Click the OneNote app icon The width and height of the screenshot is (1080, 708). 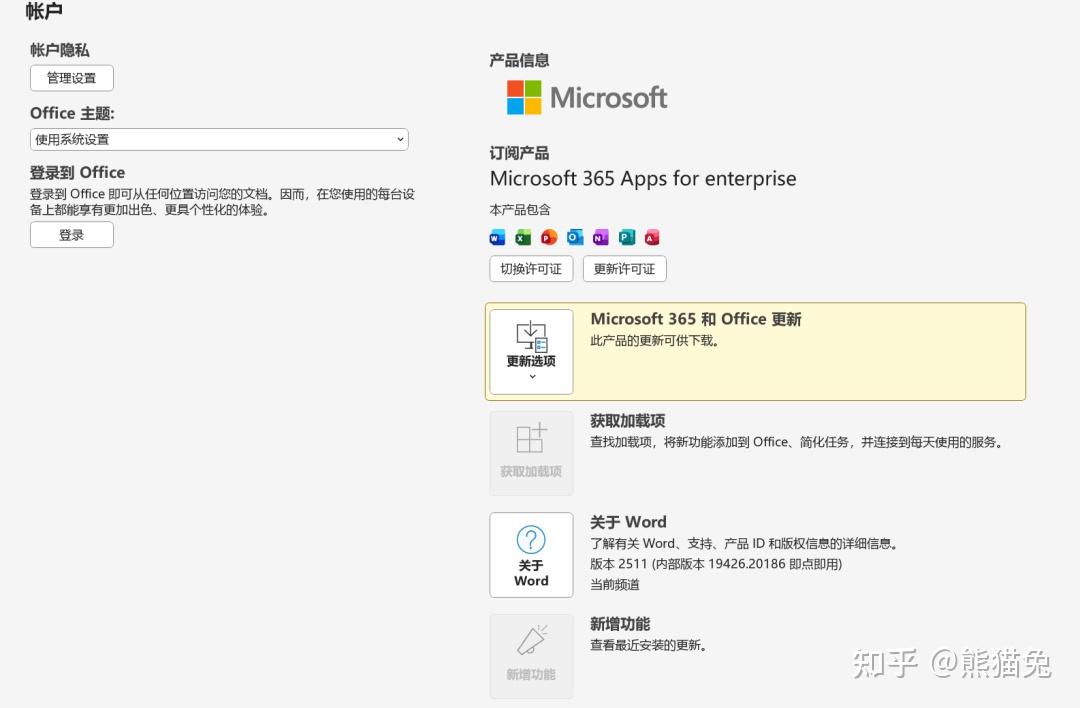(x=601, y=238)
